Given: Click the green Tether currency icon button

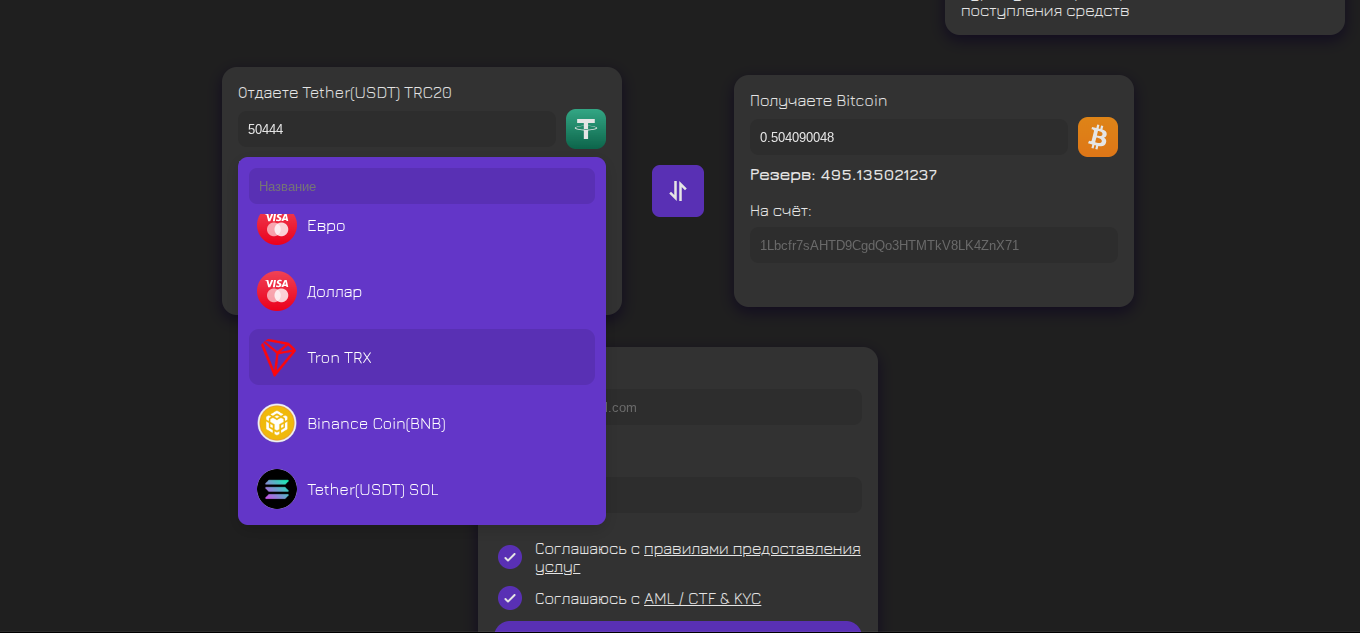Looking at the screenshot, I should coord(586,129).
